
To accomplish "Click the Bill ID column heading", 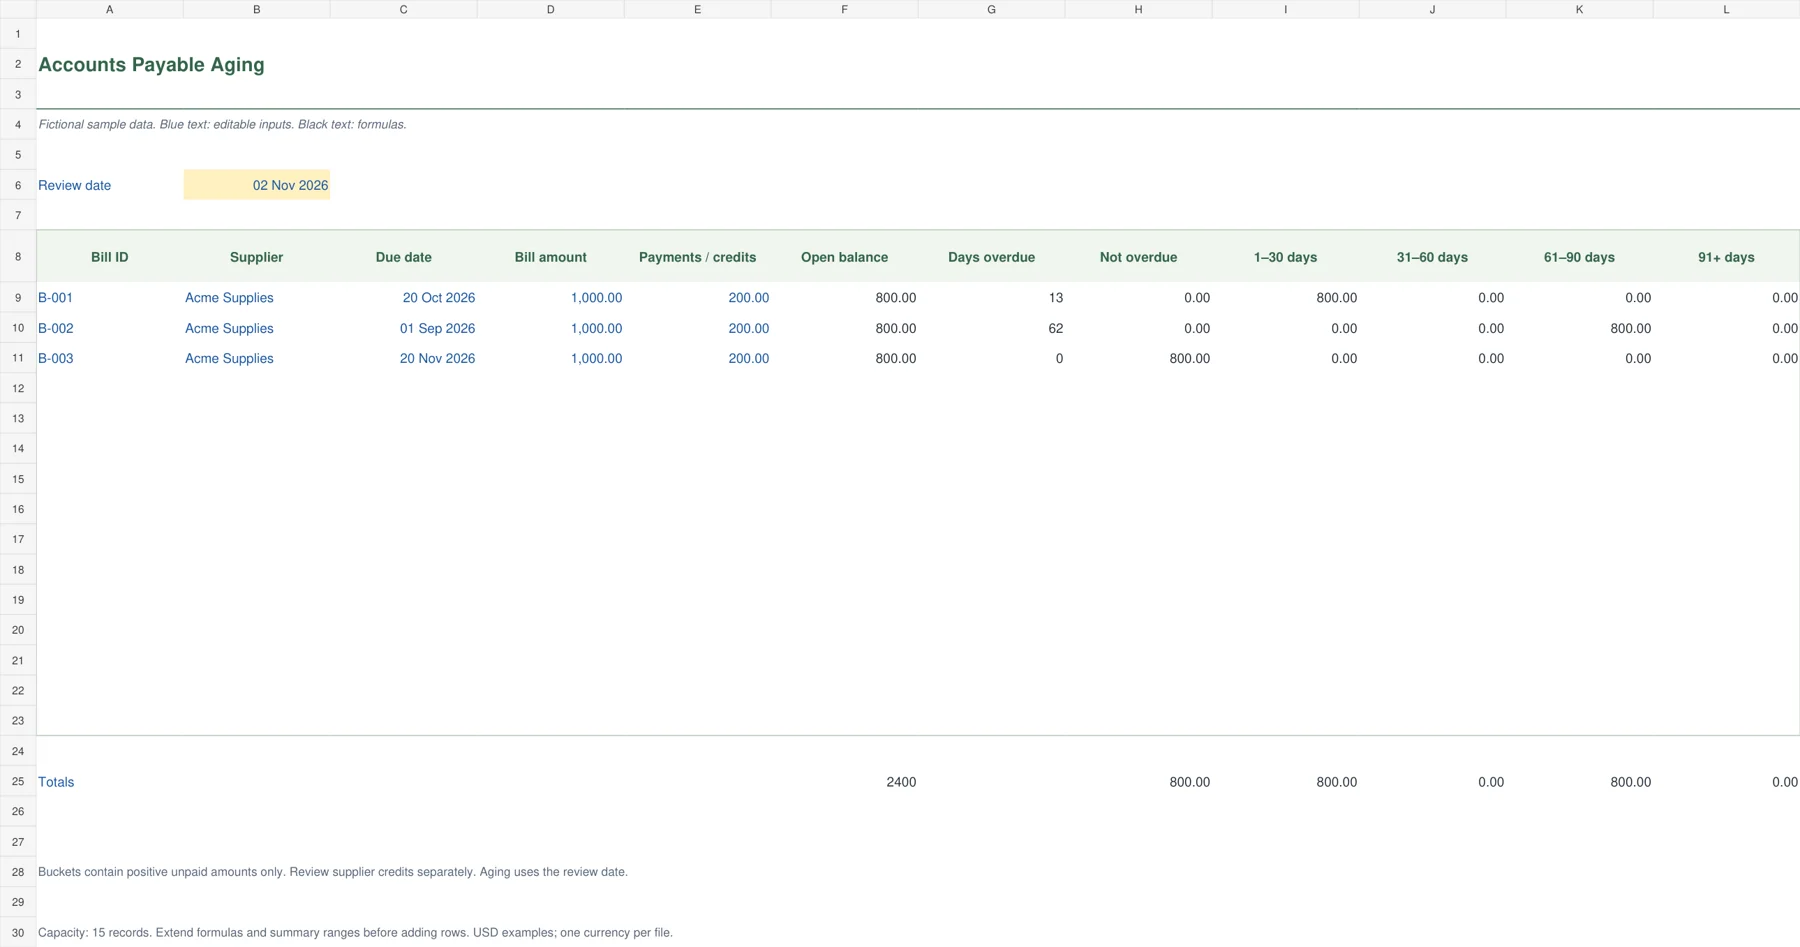I will (110, 257).
